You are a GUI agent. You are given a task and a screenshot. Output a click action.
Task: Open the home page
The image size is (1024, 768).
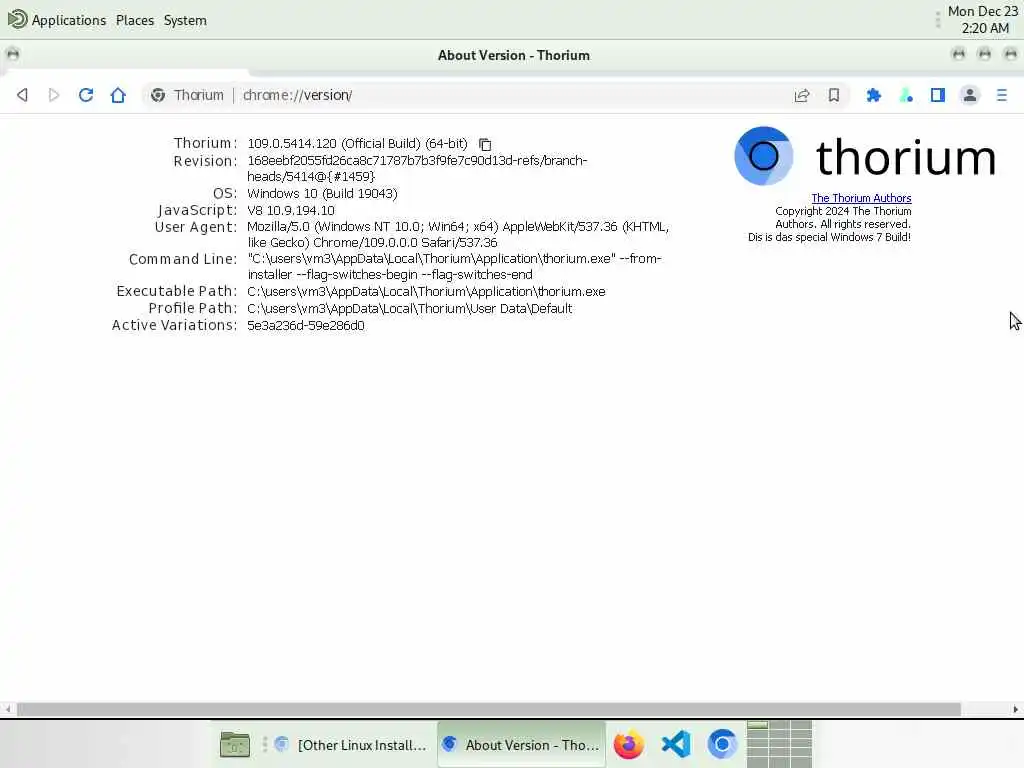click(x=118, y=95)
